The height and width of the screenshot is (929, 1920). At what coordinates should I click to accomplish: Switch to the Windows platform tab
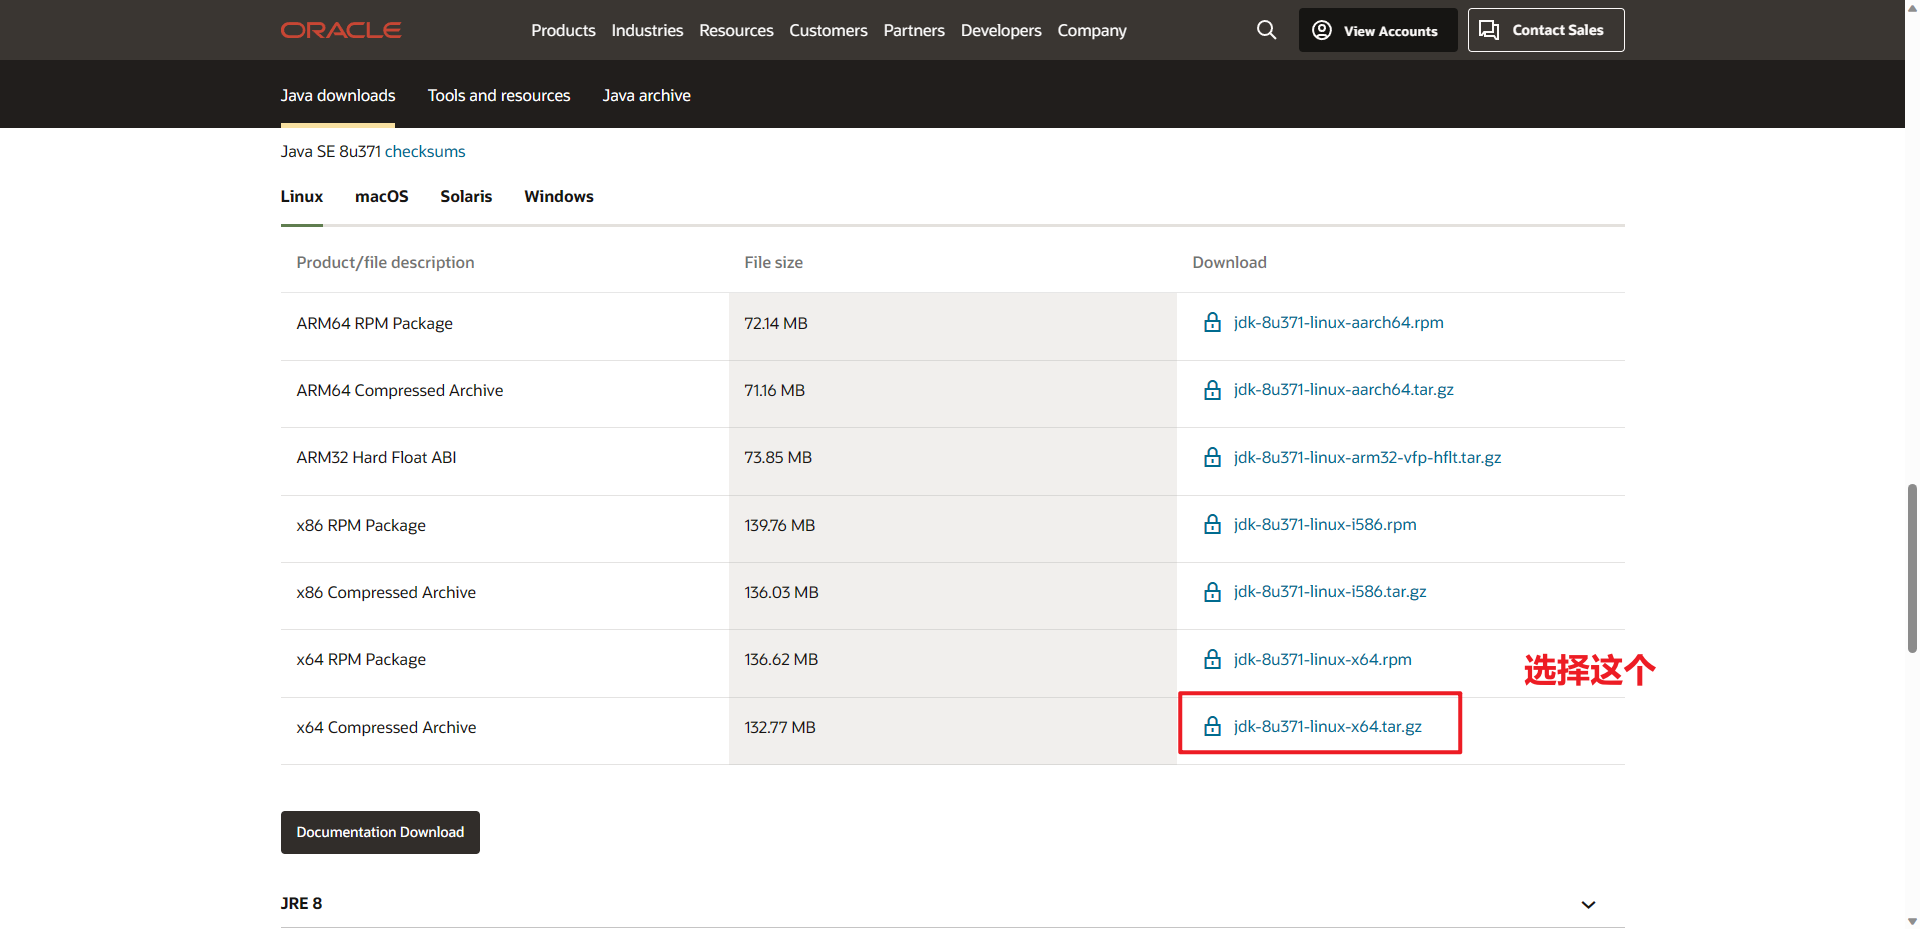[x=559, y=196]
